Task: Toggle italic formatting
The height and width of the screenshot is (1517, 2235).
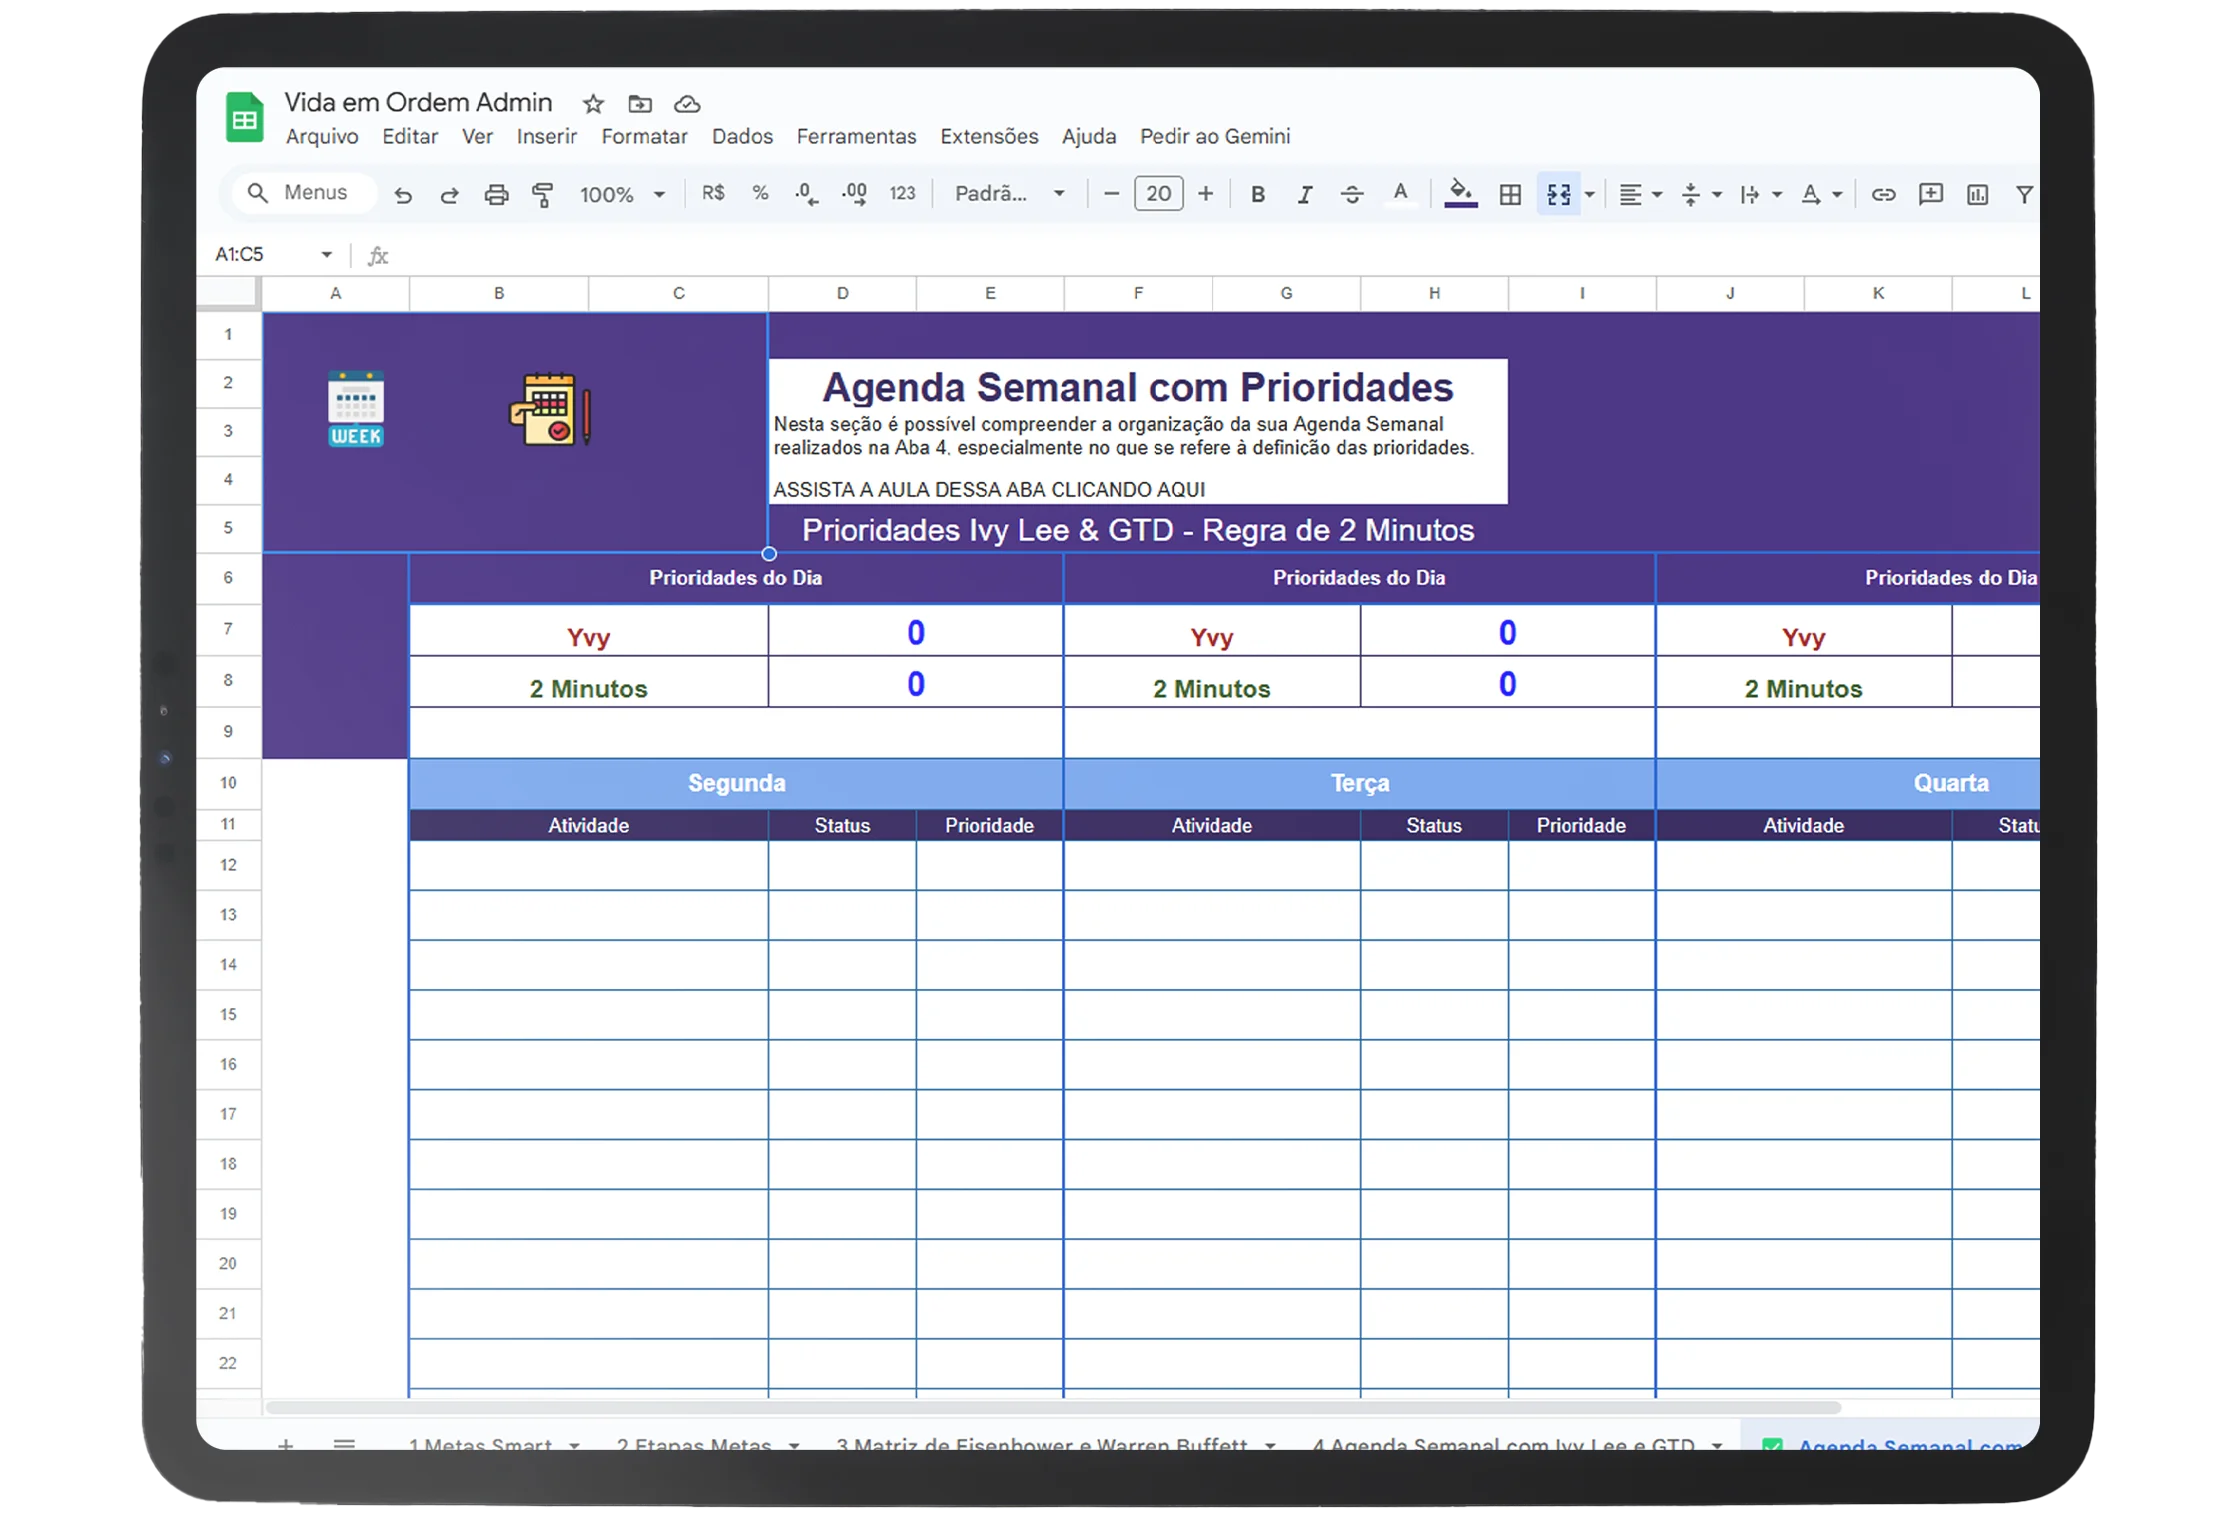Action: tap(1305, 195)
